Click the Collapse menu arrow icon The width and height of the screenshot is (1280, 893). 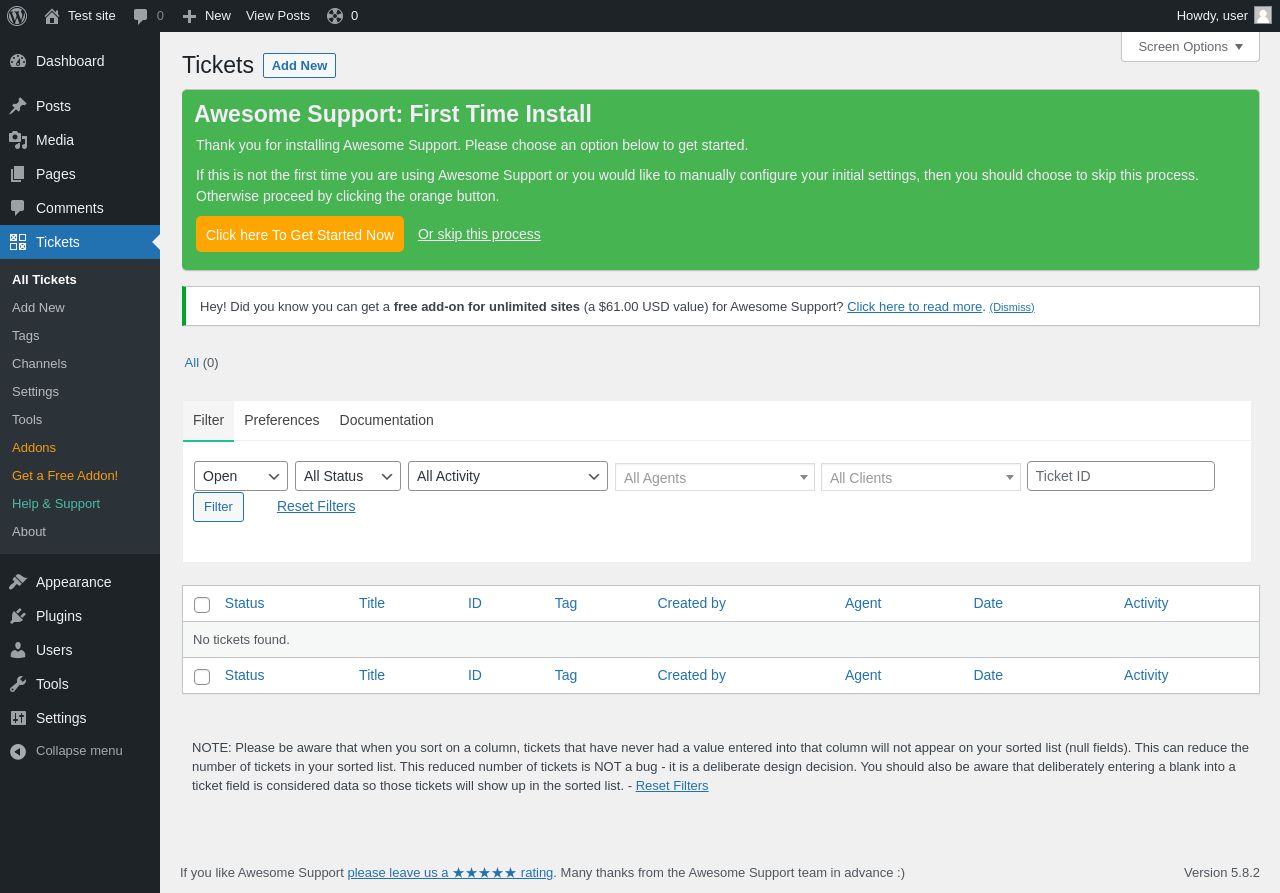[18, 751]
